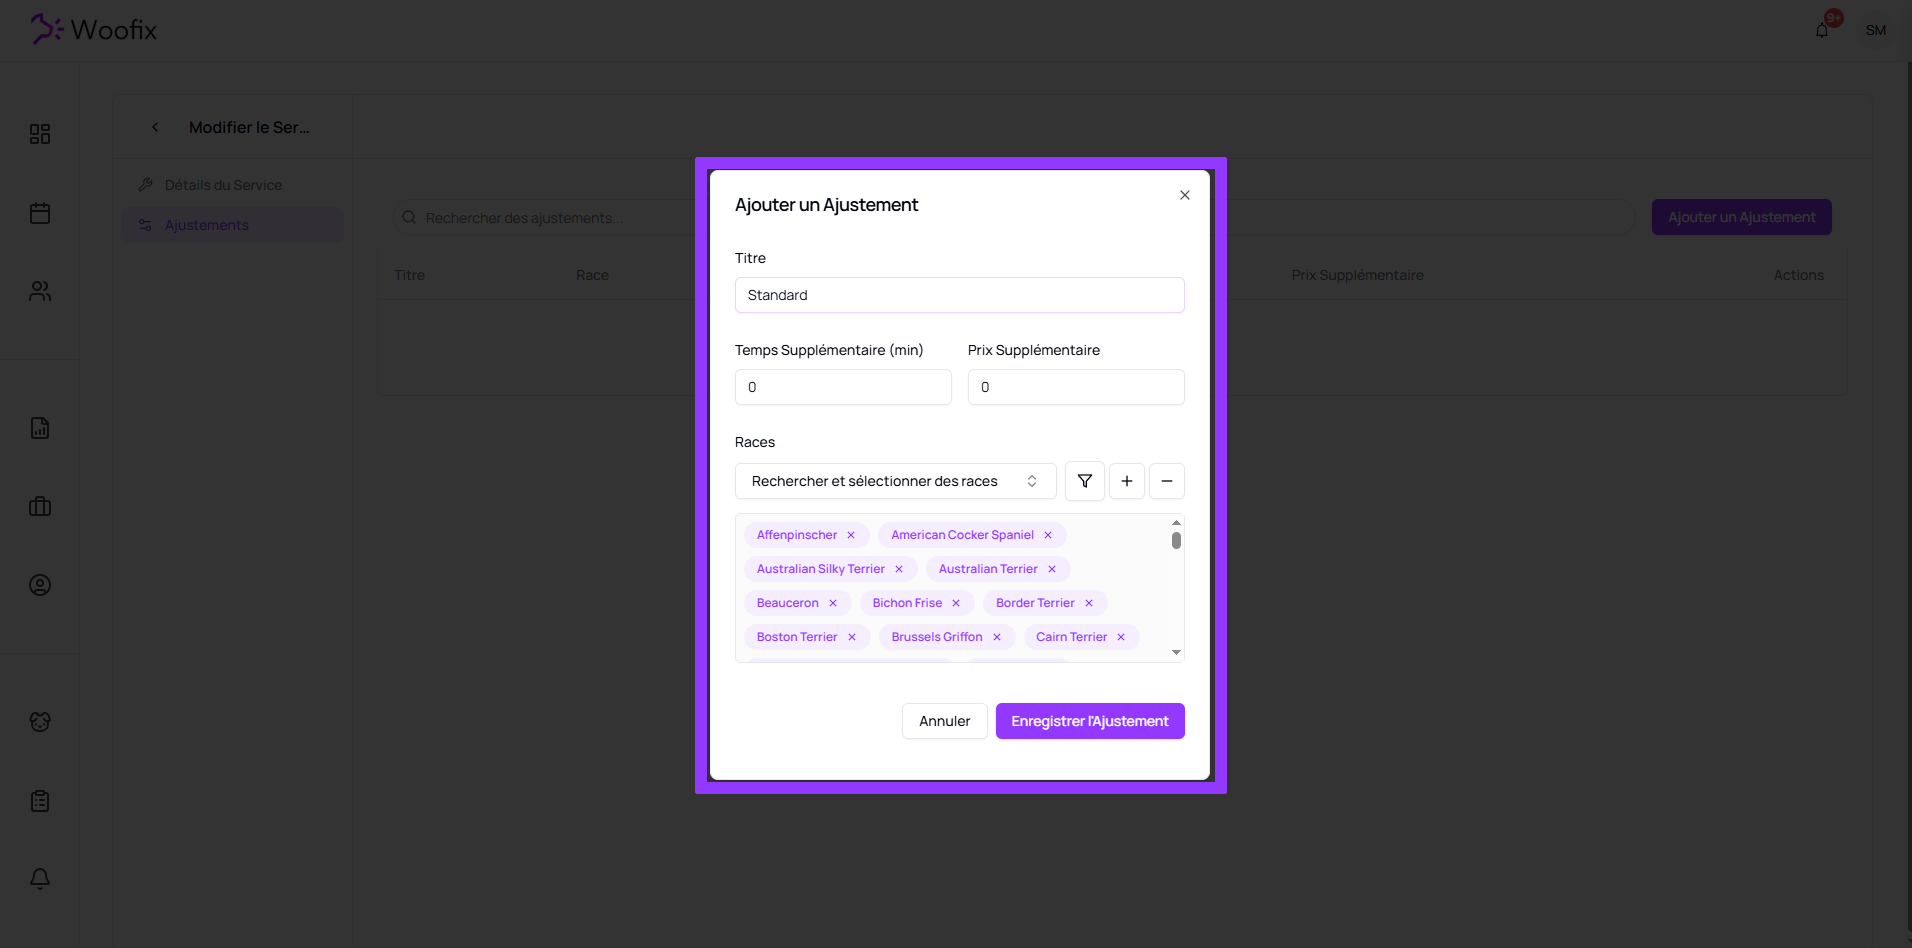
Task: Expand the Rechercher et sélectionner des races dropdown
Action: [x=895, y=481]
